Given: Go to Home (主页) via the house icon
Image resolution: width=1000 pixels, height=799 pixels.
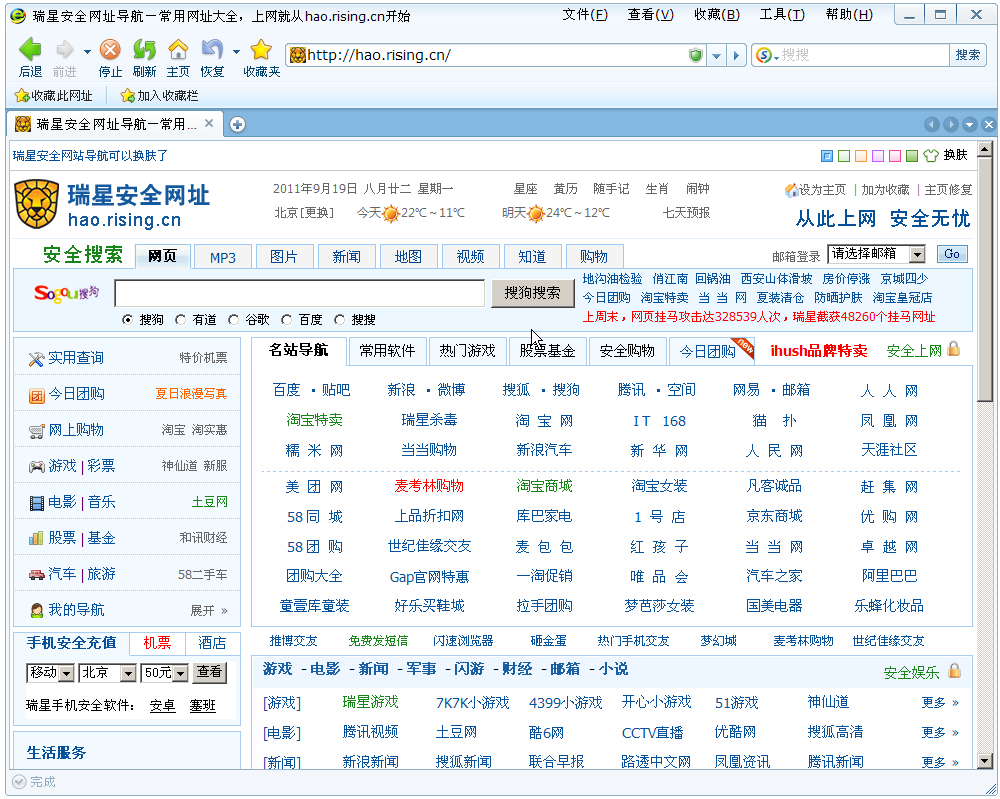Looking at the screenshot, I should (178, 50).
